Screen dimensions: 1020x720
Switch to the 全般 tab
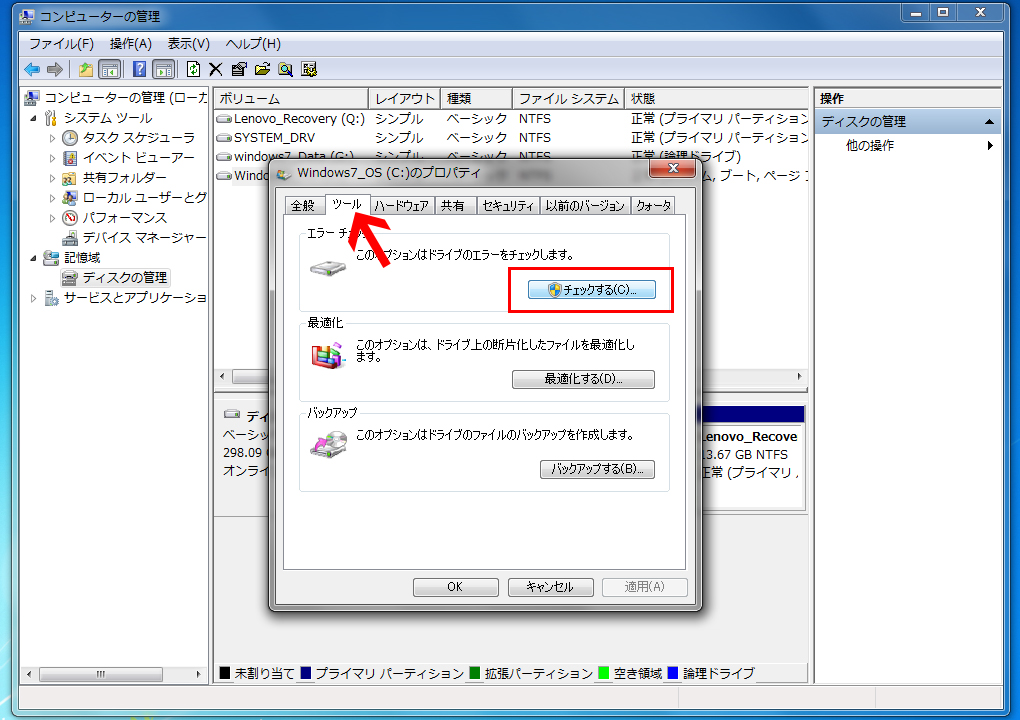(303, 206)
